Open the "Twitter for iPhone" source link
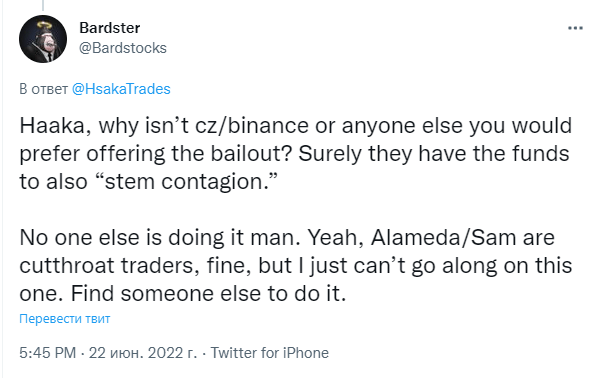Viewport: 601px width, 378px height. (x=270, y=353)
